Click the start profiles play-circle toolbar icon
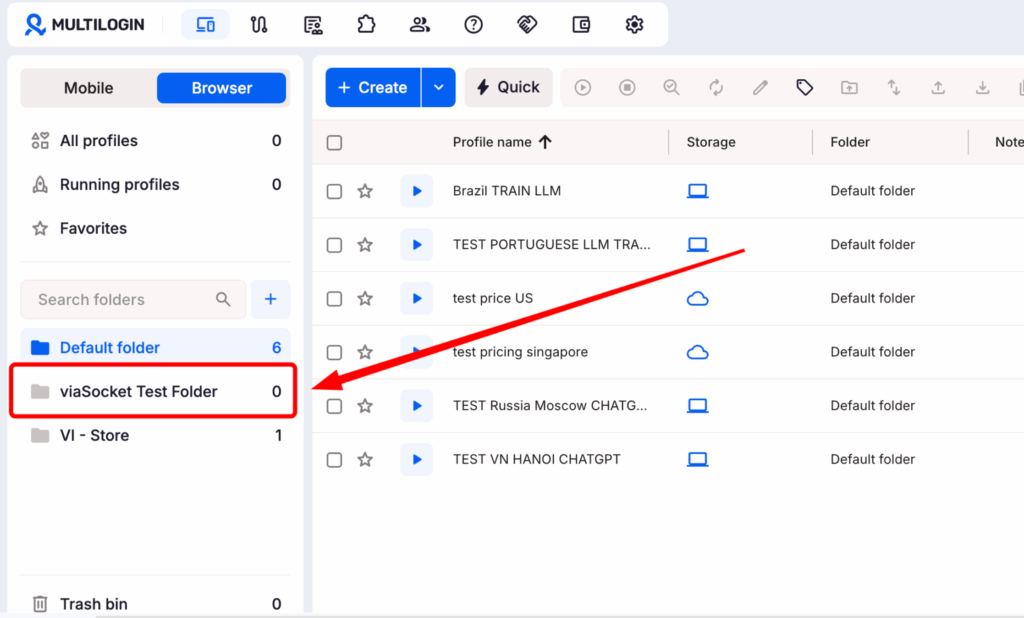The height and width of the screenshot is (618, 1024). [583, 88]
